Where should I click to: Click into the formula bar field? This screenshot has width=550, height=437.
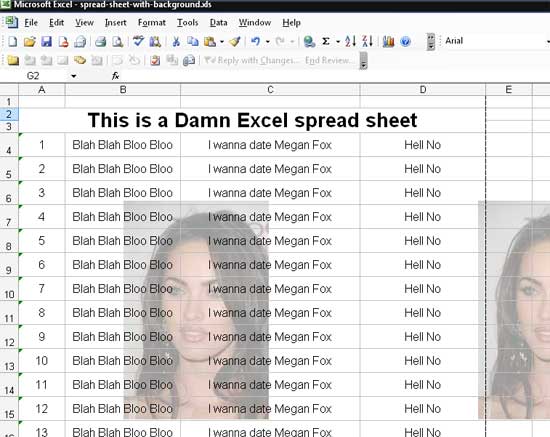point(335,76)
